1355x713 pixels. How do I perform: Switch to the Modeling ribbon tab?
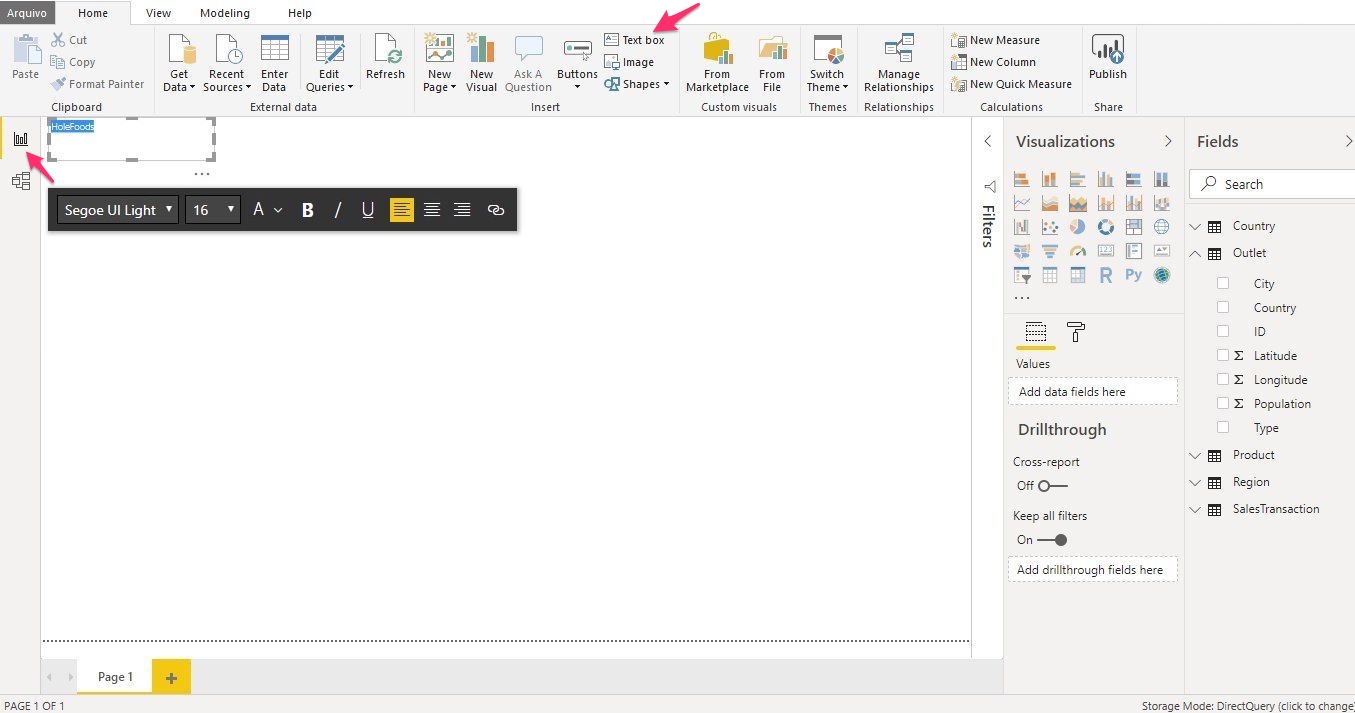(225, 13)
